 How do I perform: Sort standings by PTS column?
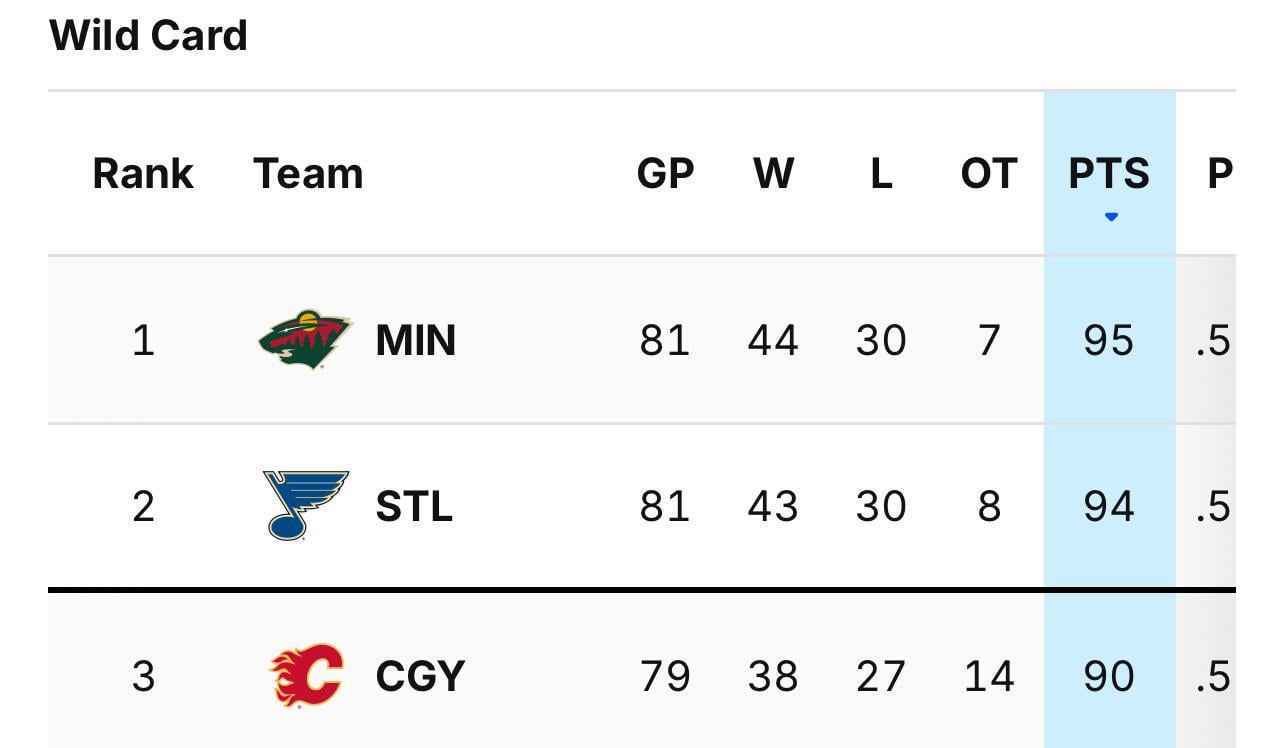1109,174
